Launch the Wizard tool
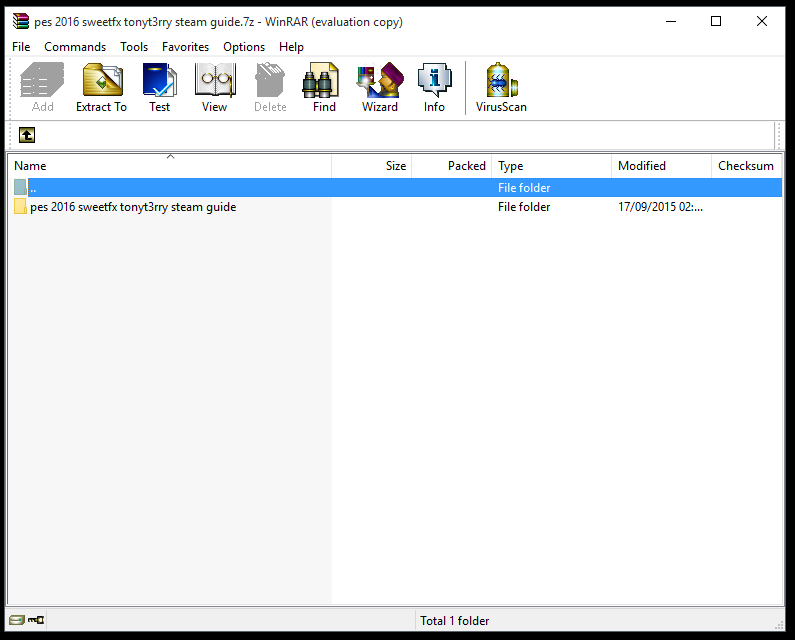 (380, 87)
